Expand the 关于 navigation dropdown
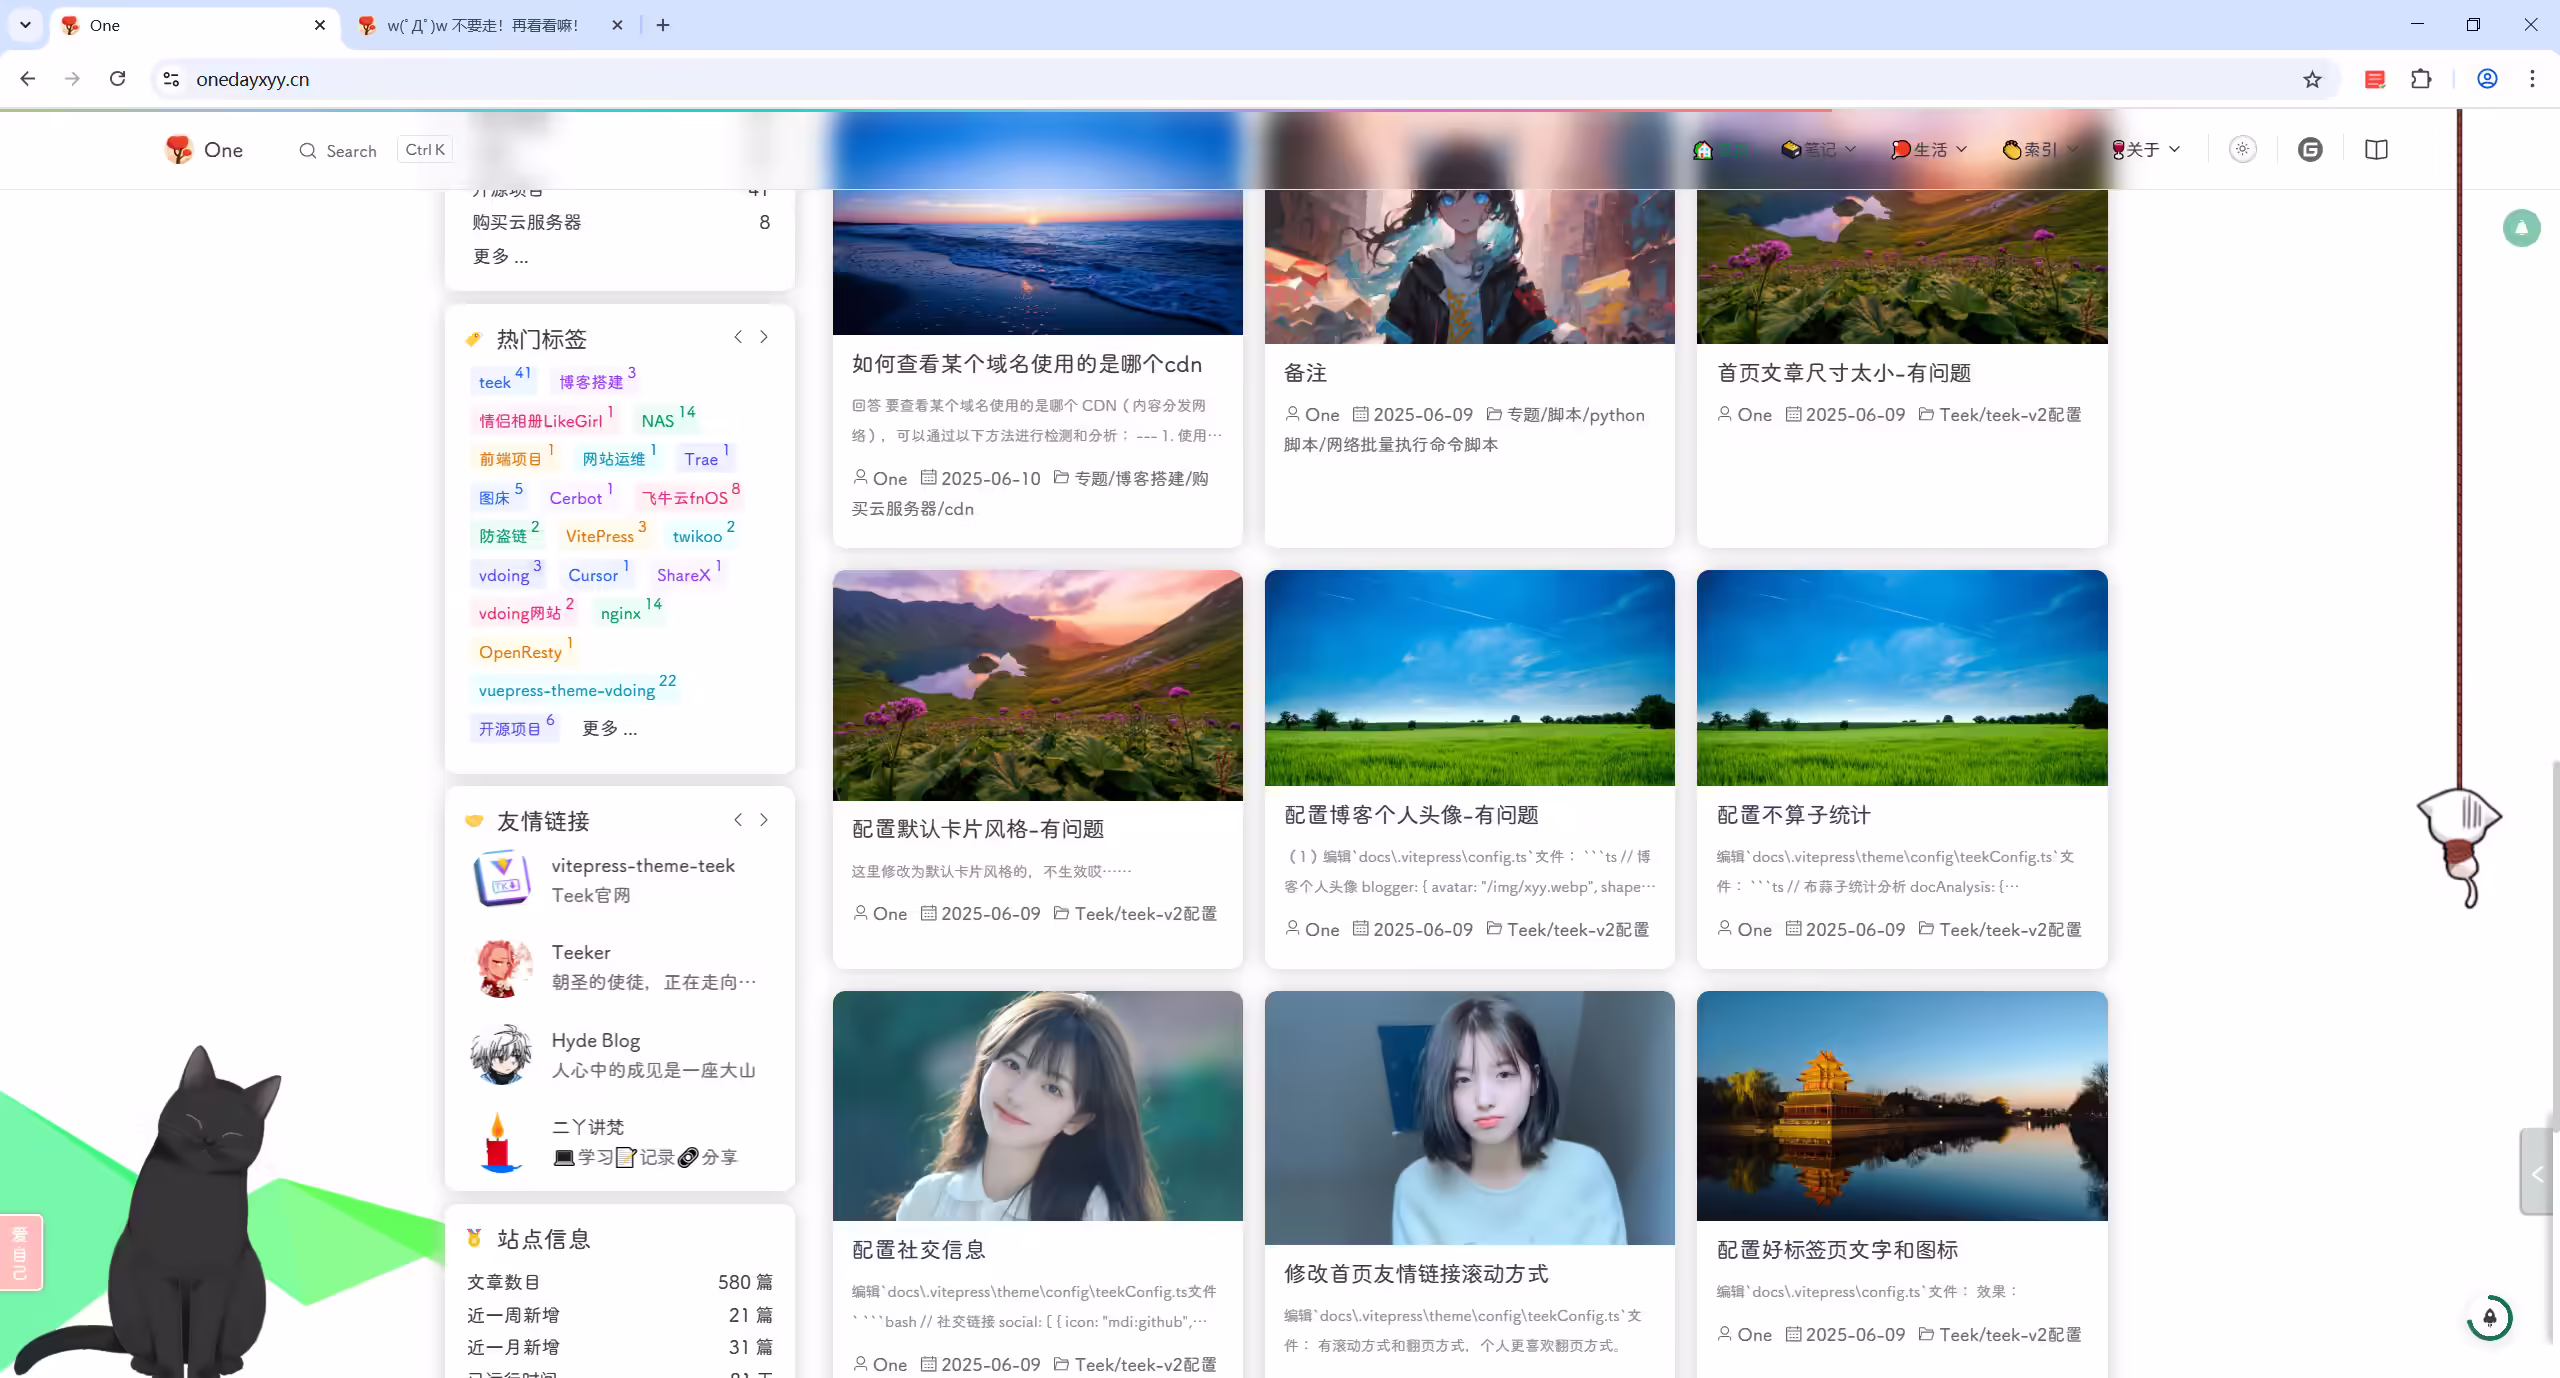The height and width of the screenshot is (1378, 2560). pyautogui.click(x=2145, y=149)
